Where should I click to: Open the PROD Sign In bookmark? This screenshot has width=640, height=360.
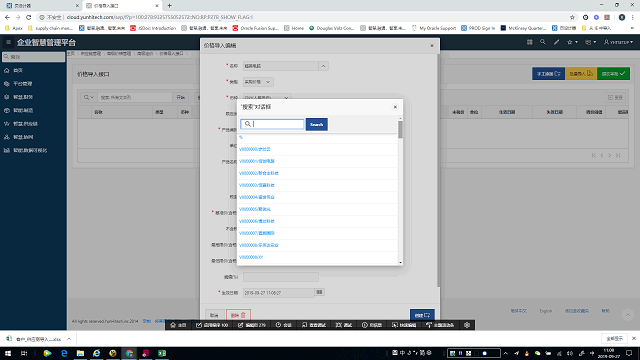(478, 28)
